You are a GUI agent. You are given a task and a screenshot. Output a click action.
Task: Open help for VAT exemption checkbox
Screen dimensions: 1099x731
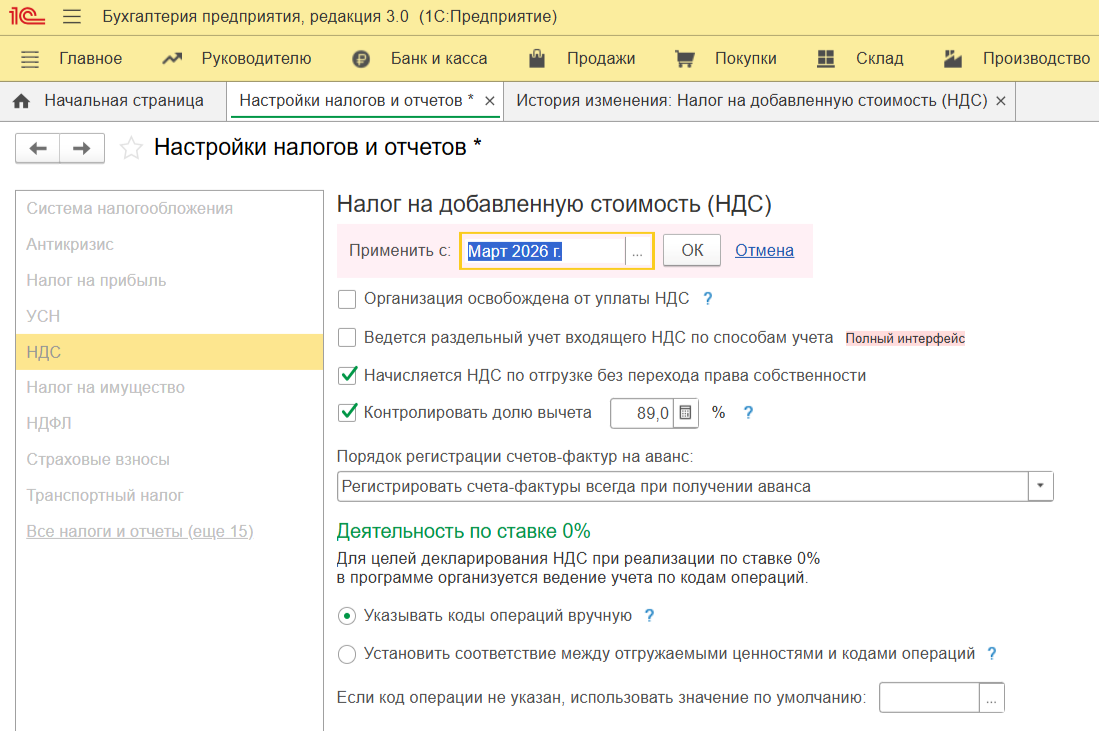708,298
